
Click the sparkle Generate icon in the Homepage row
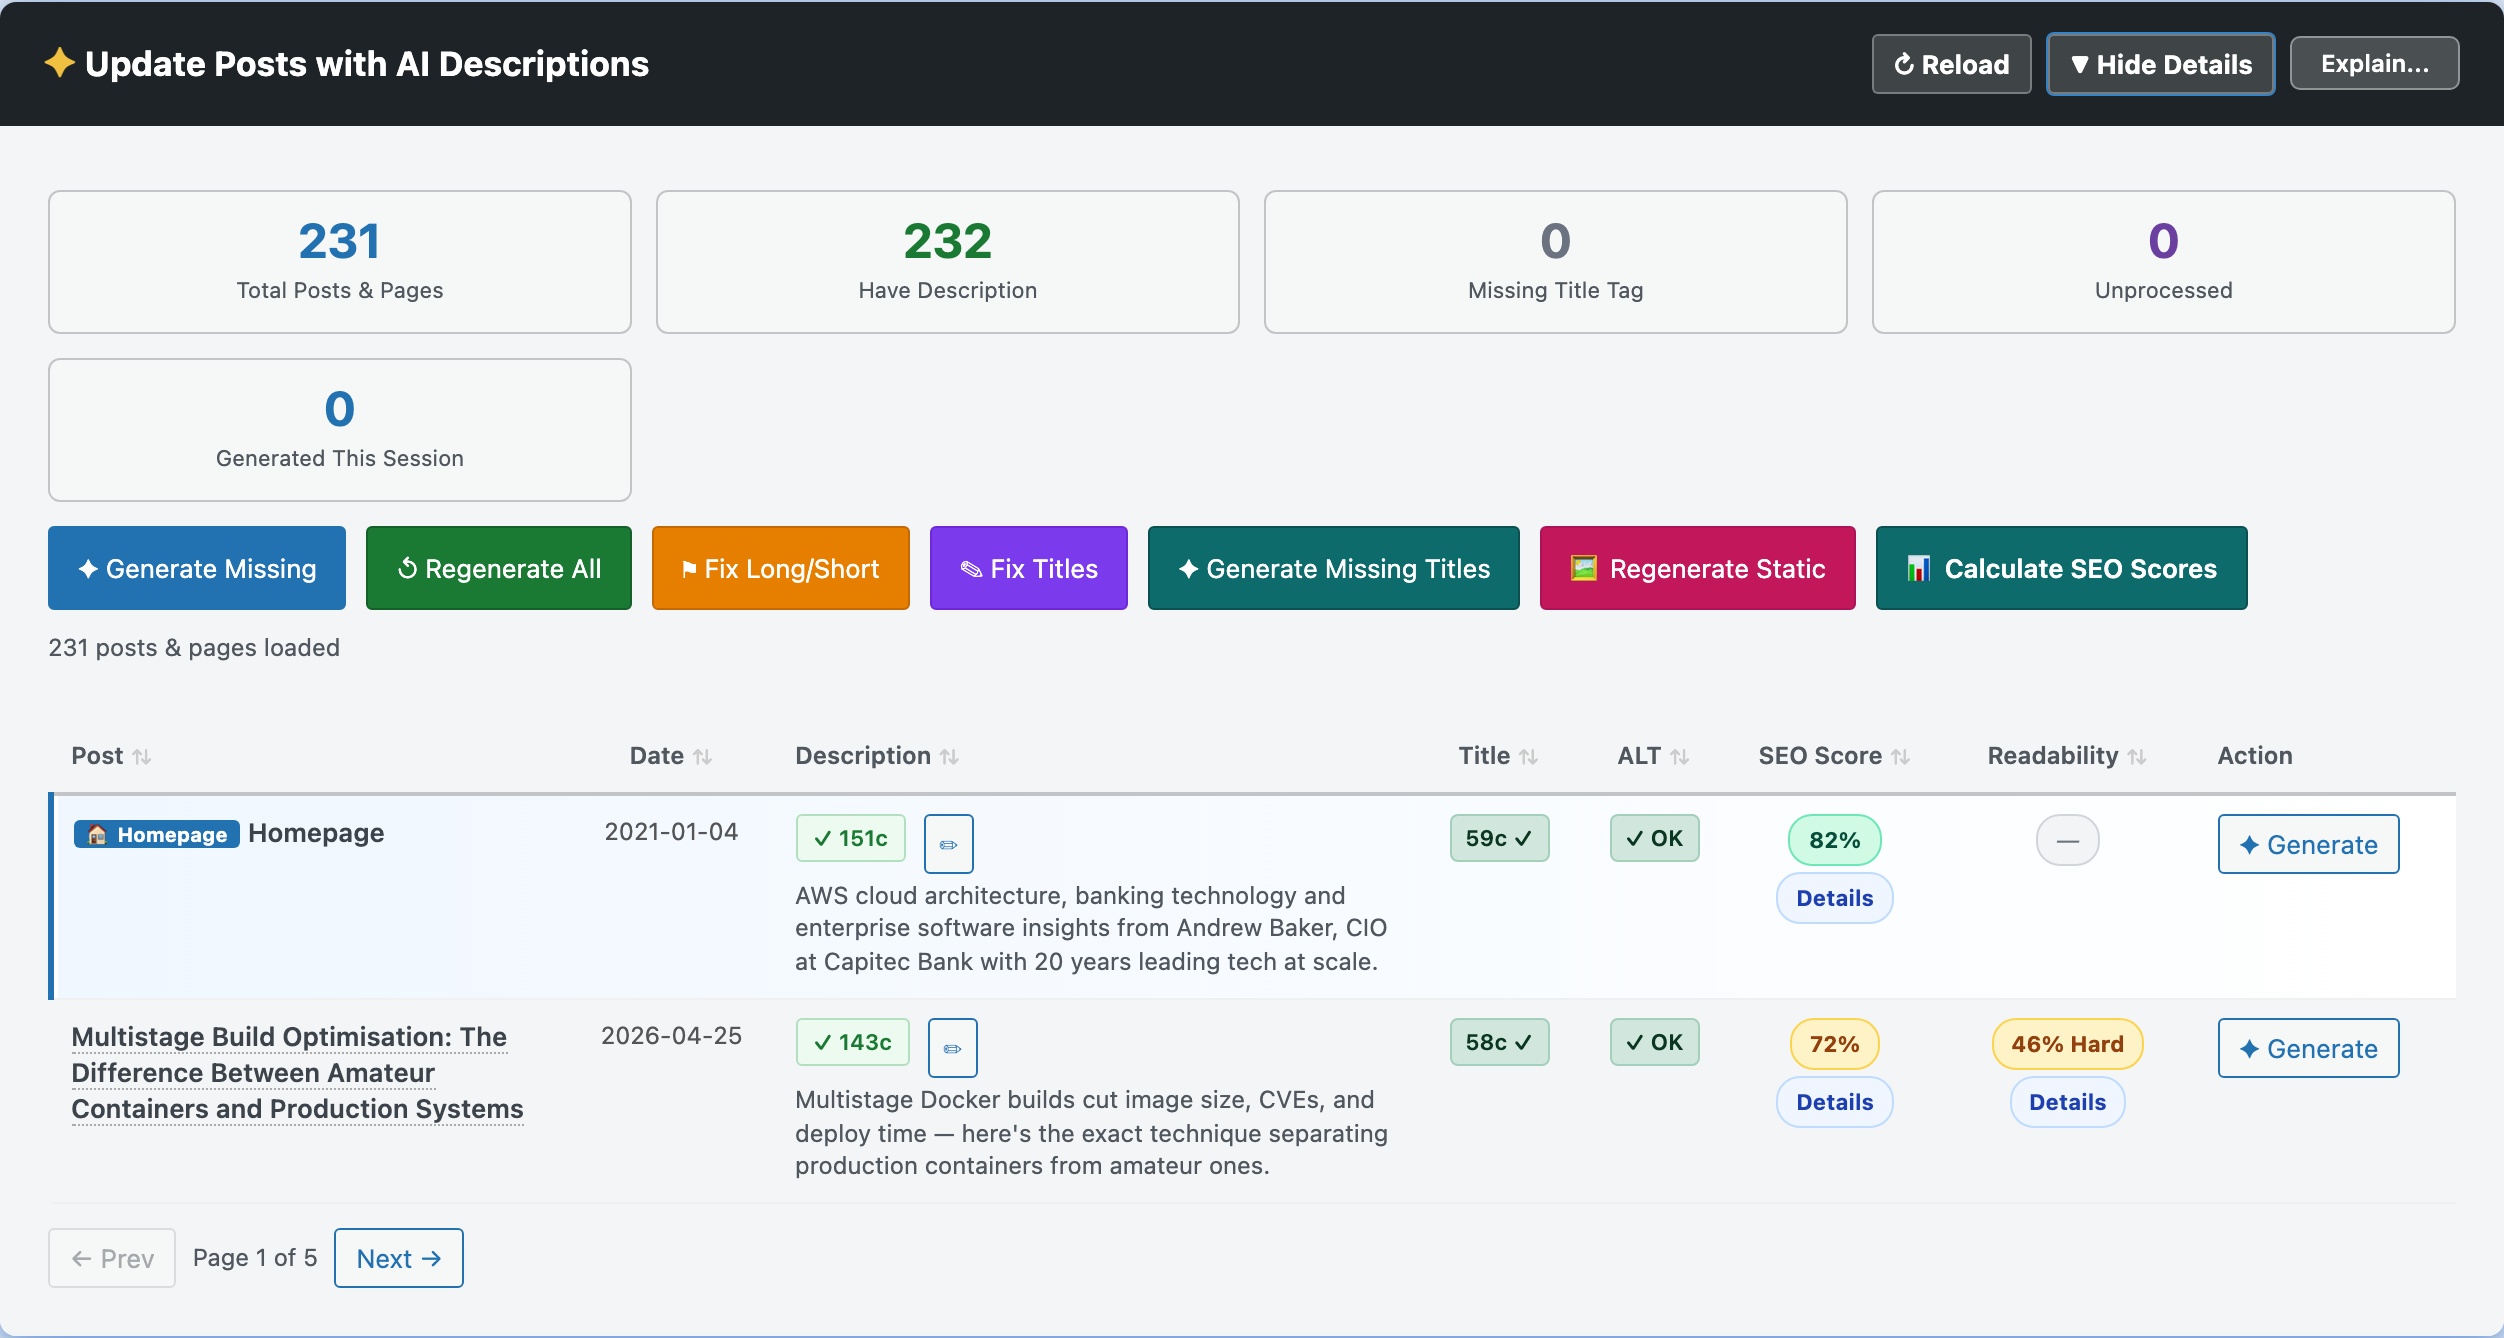[2251, 844]
